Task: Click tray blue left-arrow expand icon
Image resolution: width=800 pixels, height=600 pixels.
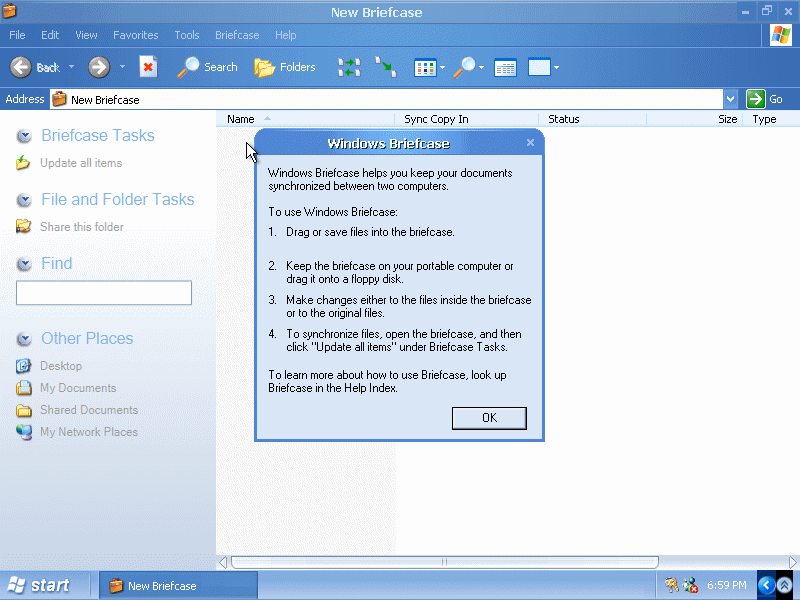Action: pos(766,585)
